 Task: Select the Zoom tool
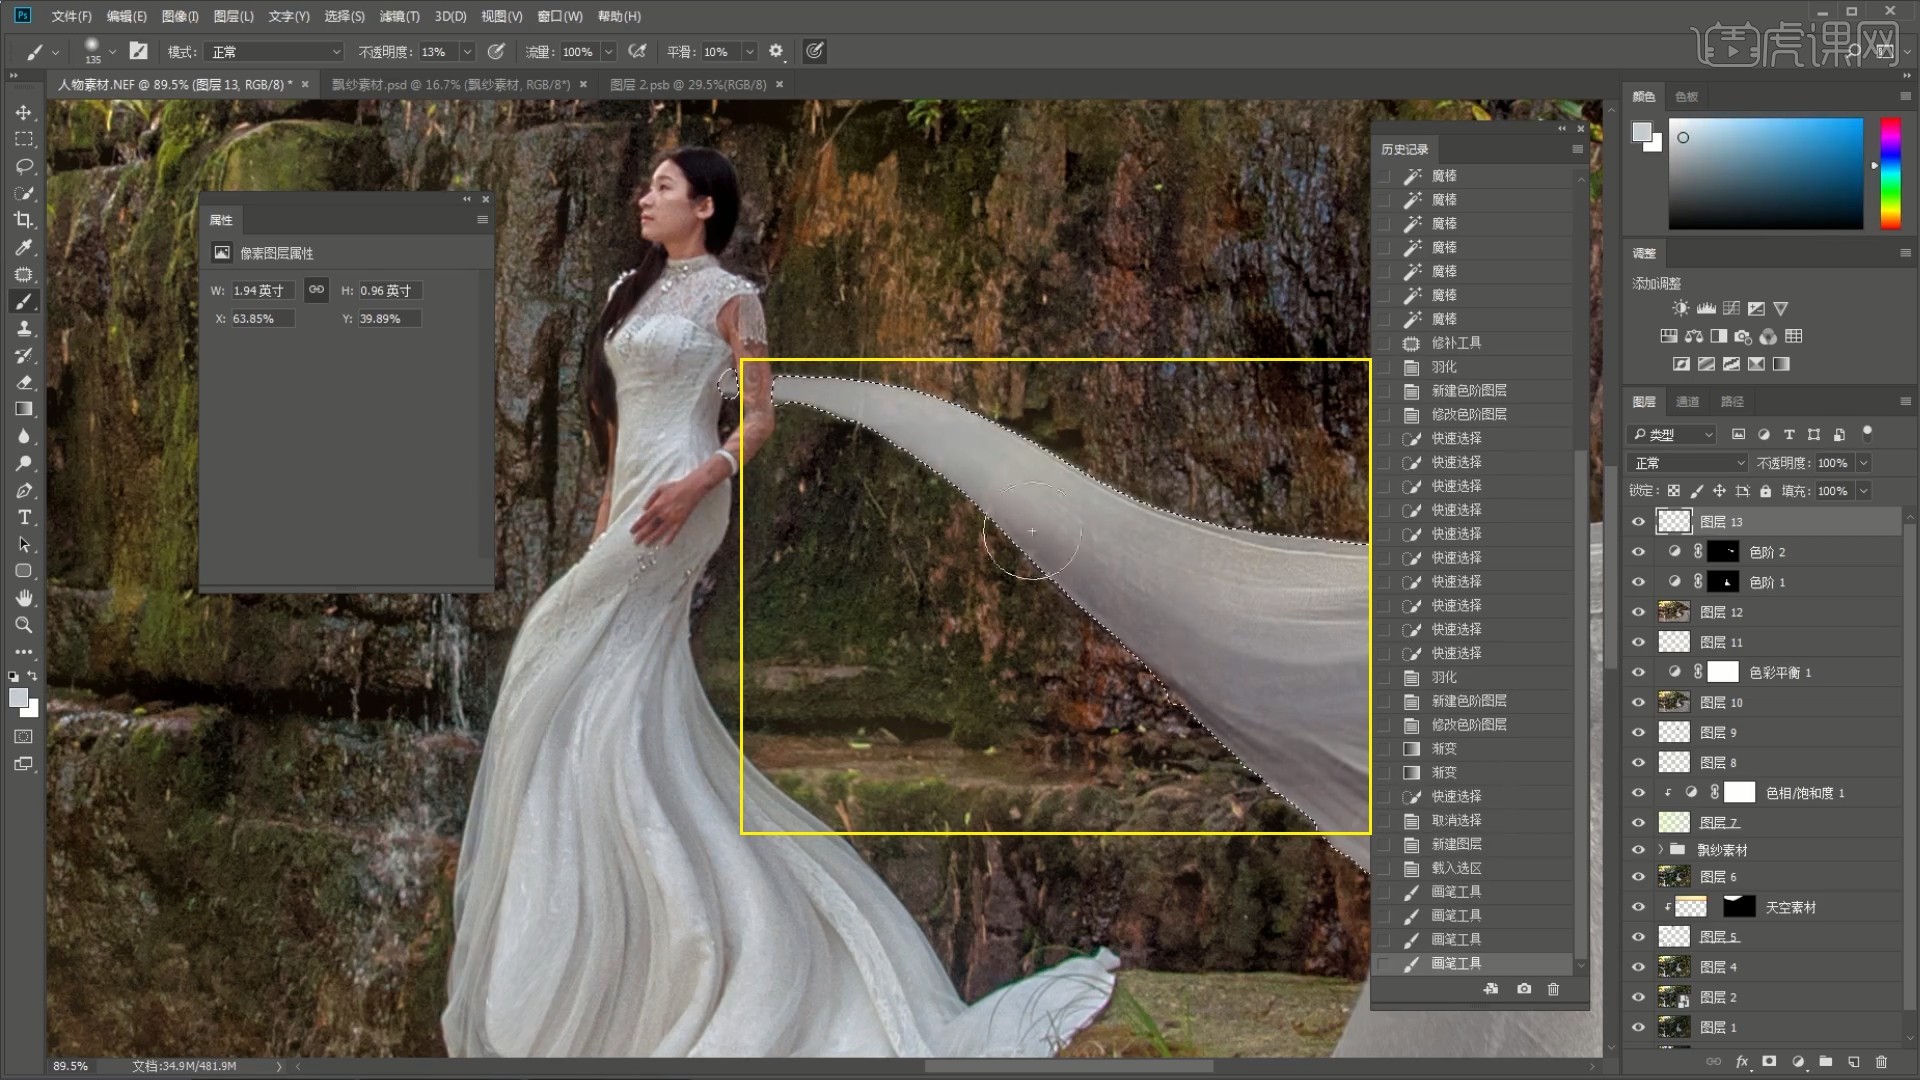tap(24, 625)
